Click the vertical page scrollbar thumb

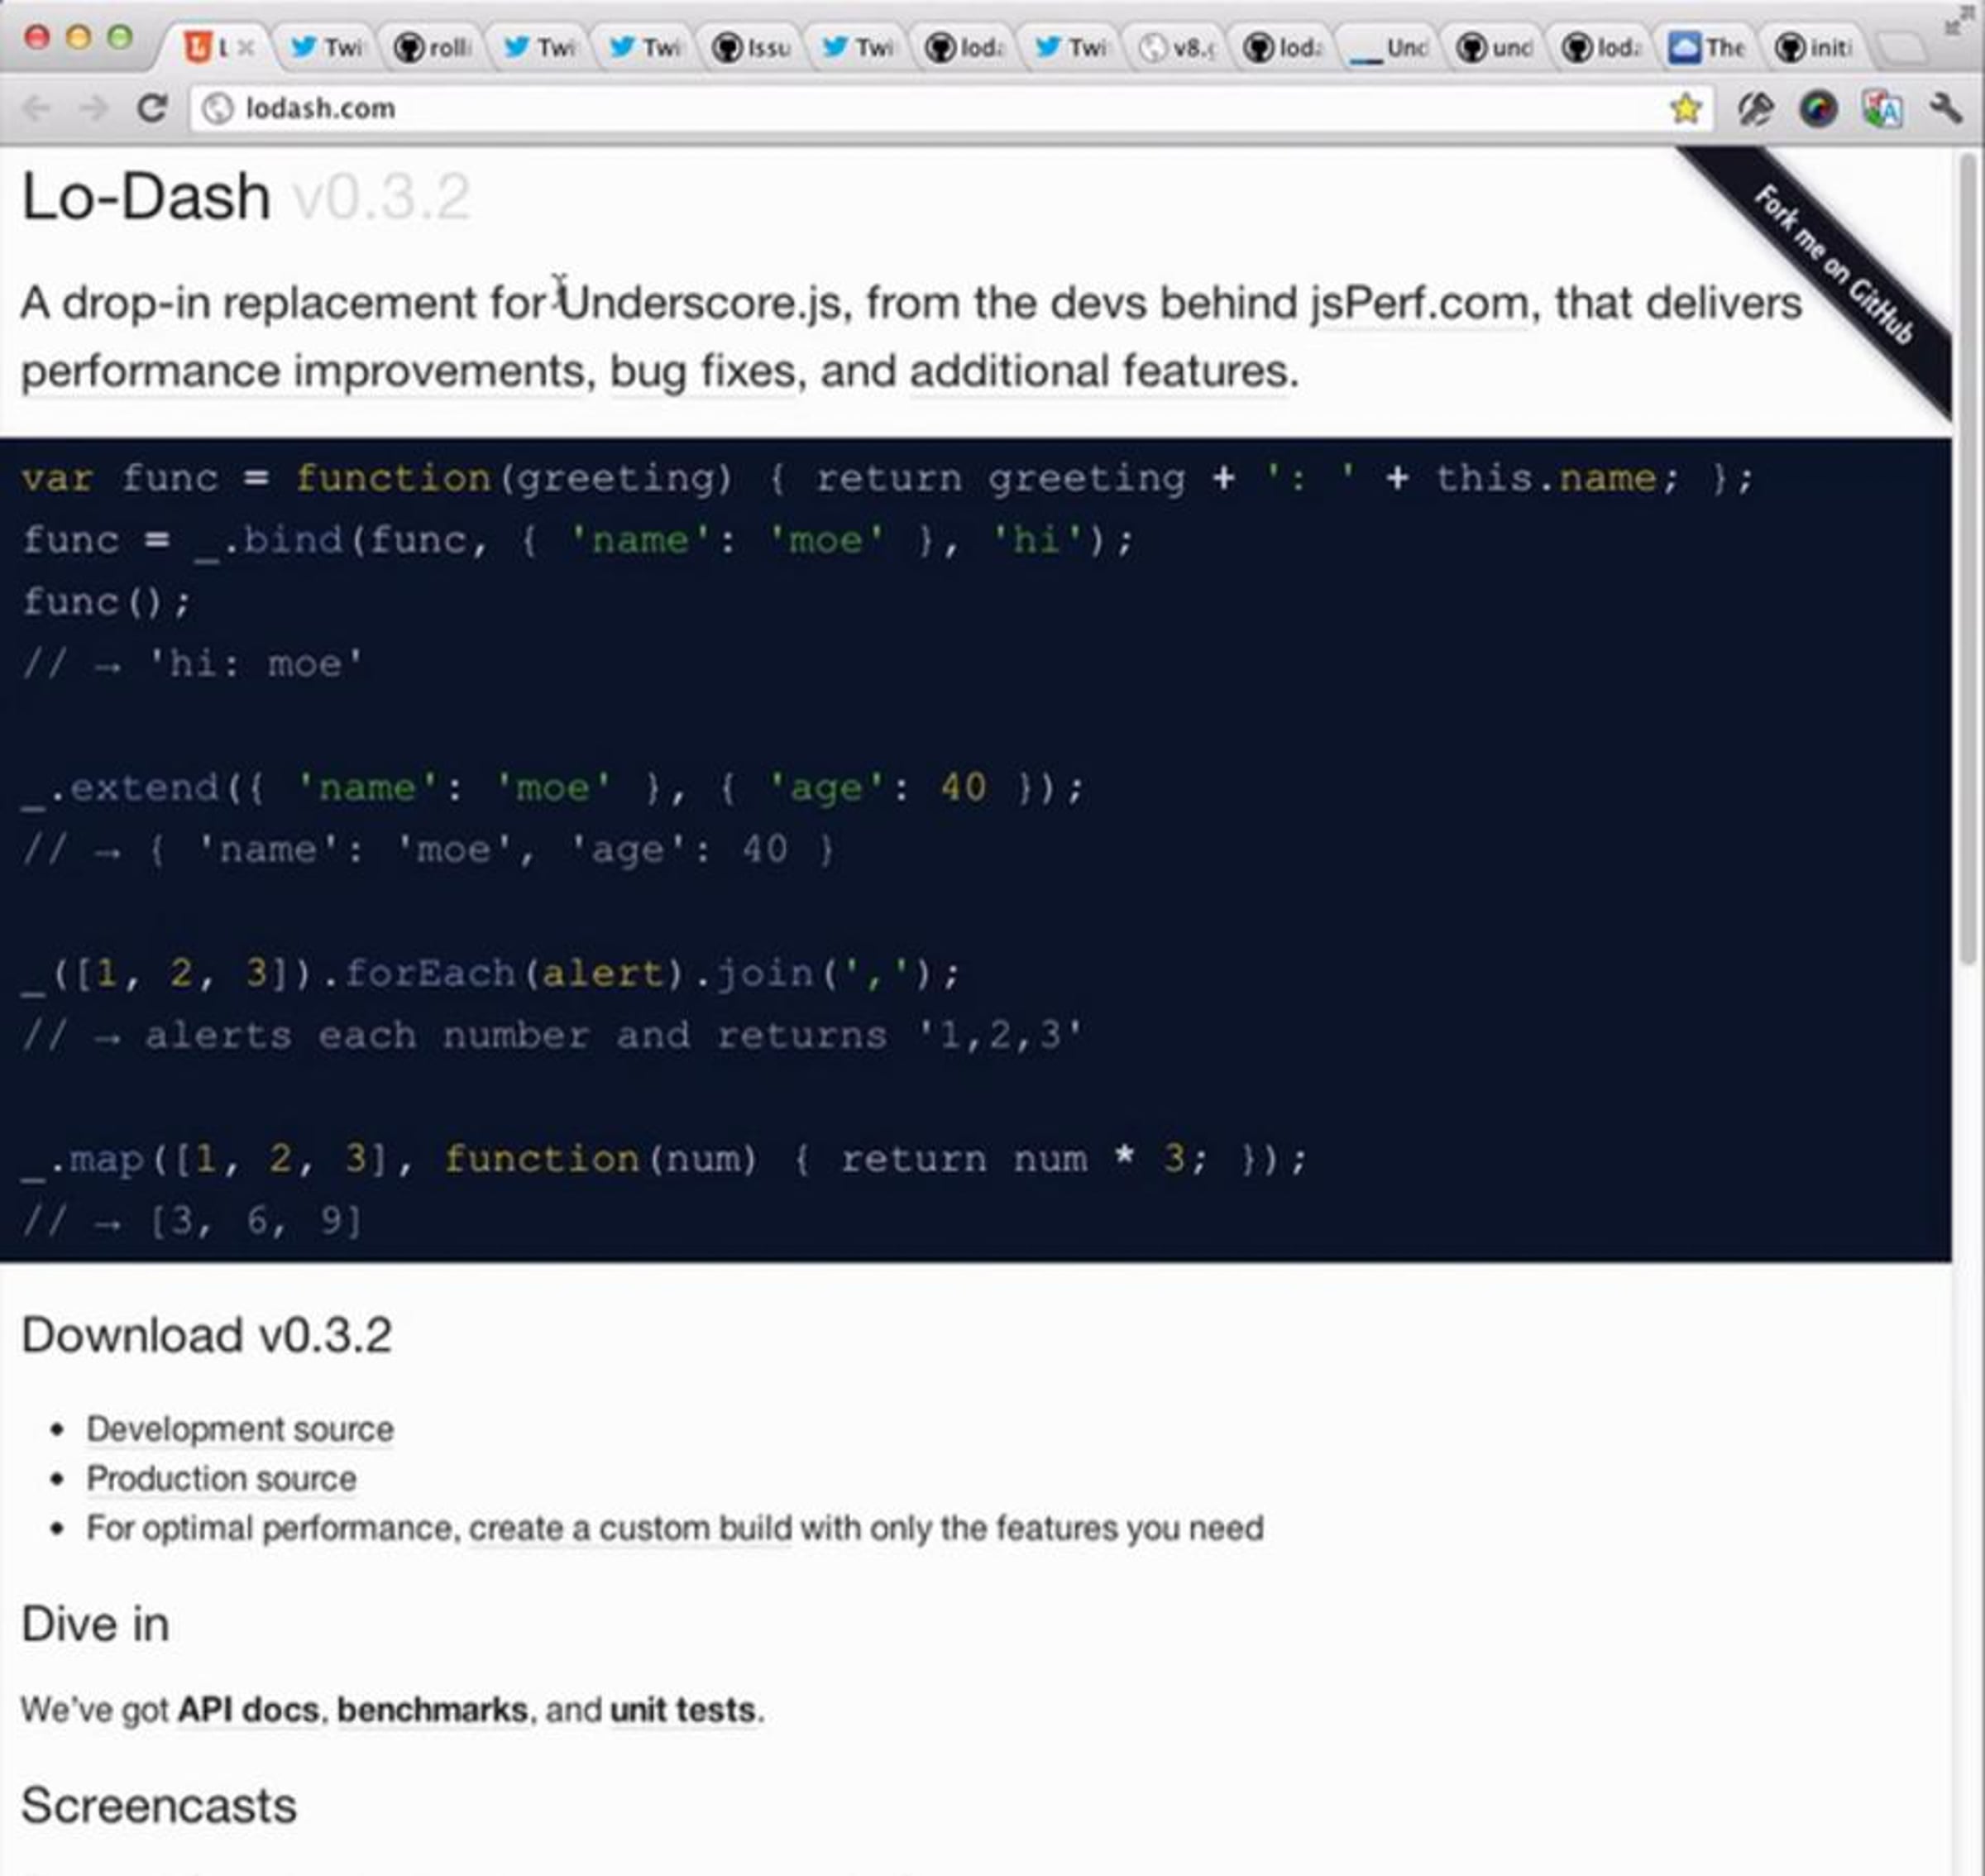(x=1968, y=560)
